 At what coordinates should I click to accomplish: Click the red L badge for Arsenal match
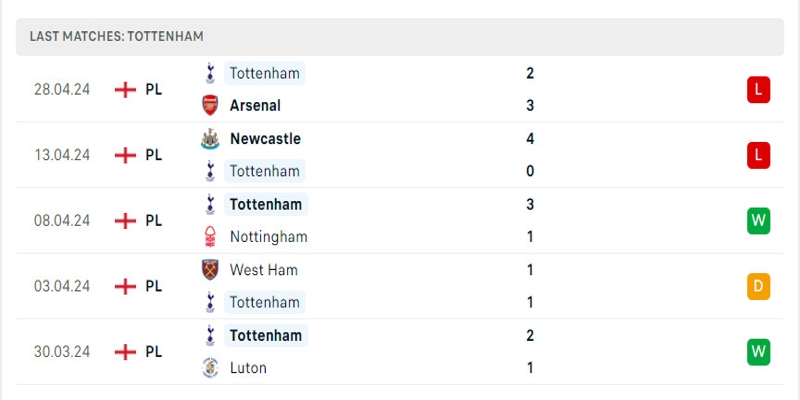coord(758,90)
